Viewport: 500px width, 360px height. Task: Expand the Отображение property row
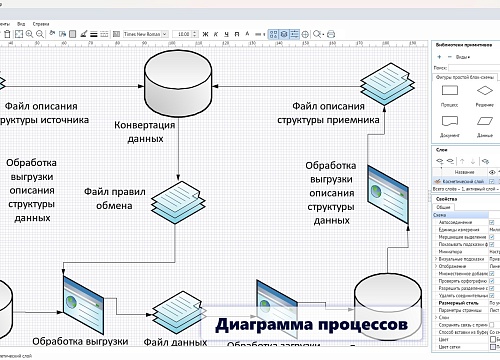[436, 266]
